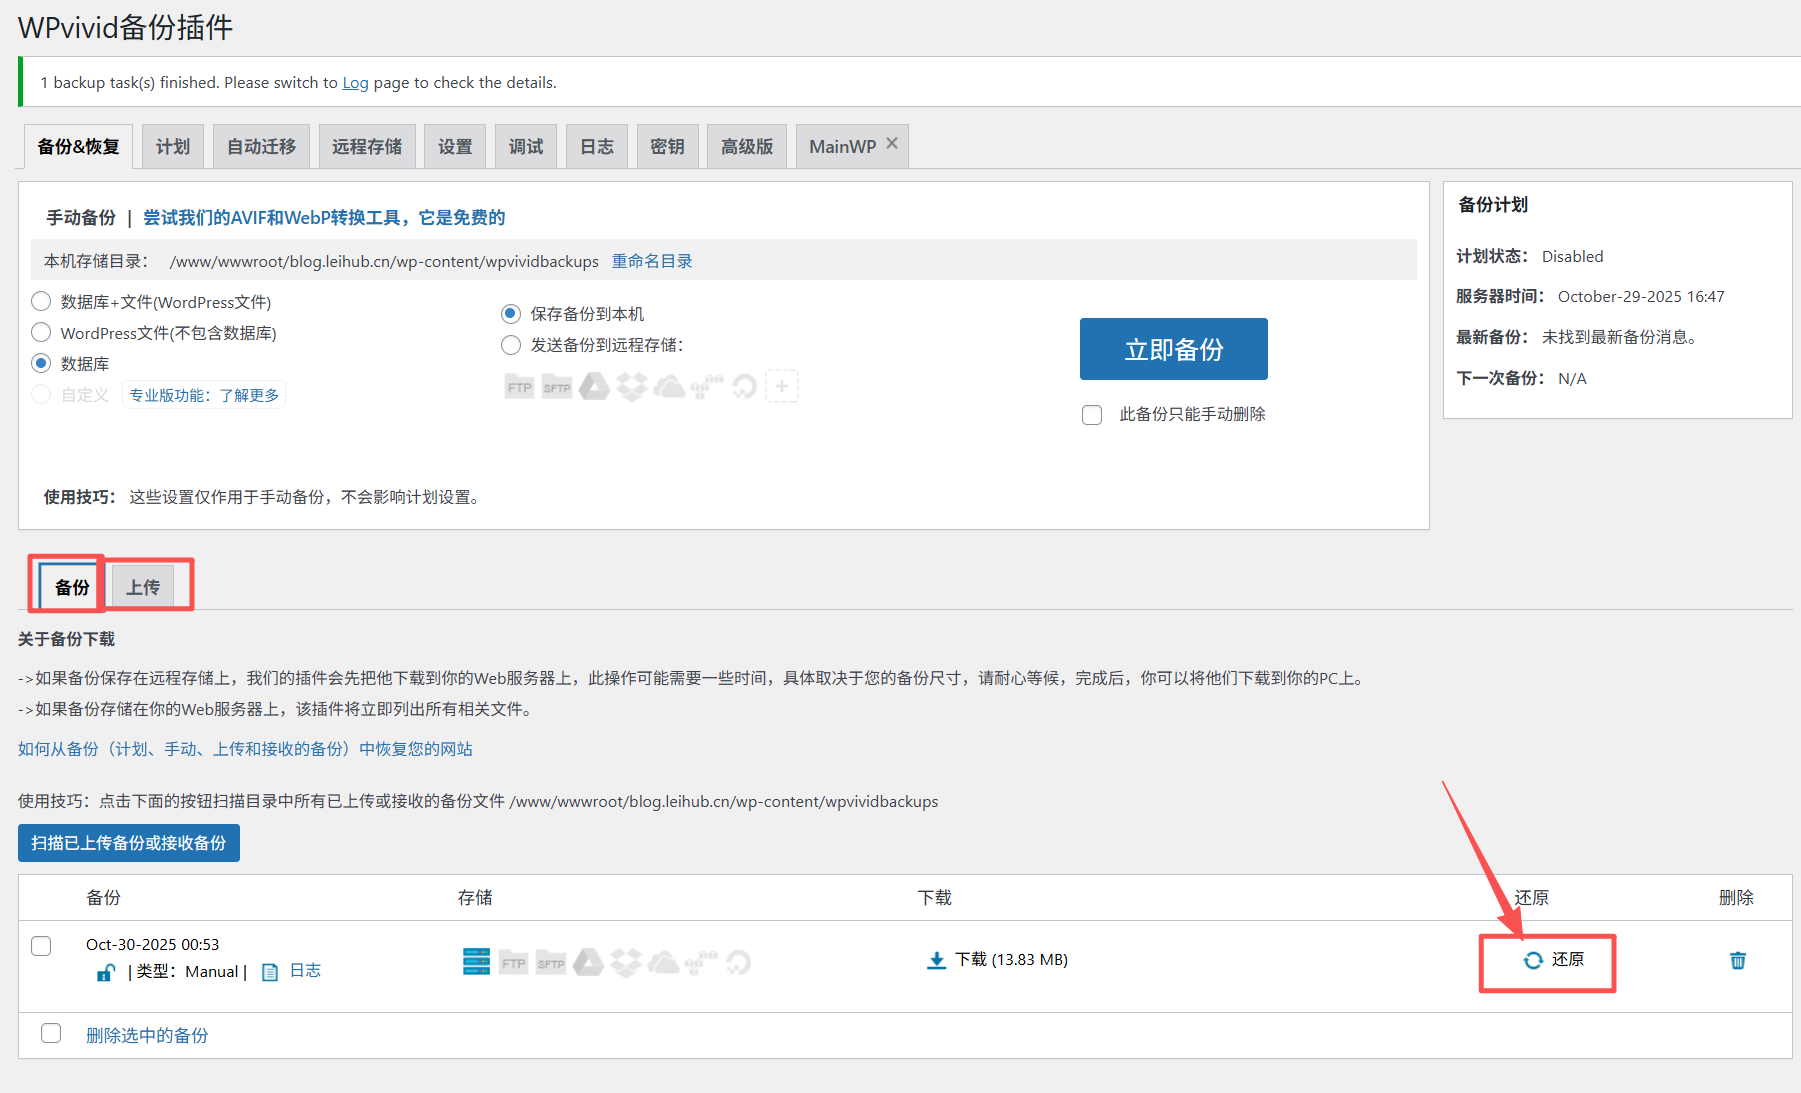The height and width of the screenshot is (1093, 1801).
Task: Check the Oct-30-2025 backup row checkbox
Action: 40,945
